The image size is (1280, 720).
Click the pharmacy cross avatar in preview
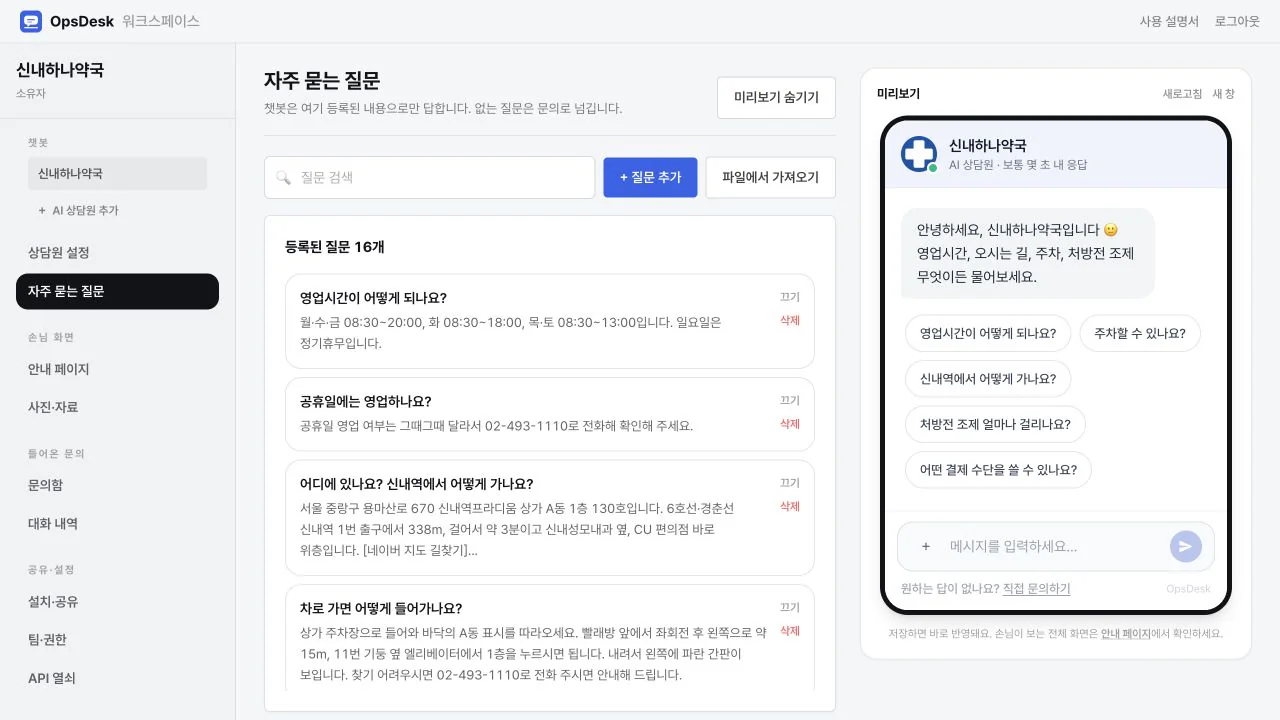(919, 154)
